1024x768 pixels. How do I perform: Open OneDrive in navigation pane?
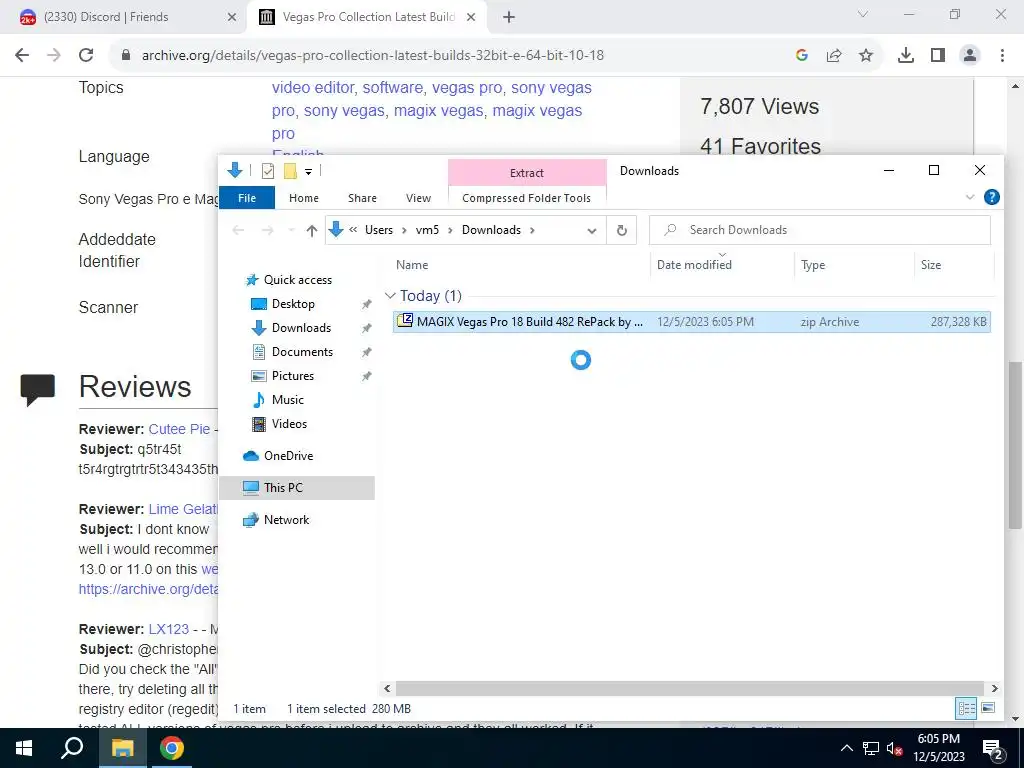pyautogui.click(x=288, y=456)
